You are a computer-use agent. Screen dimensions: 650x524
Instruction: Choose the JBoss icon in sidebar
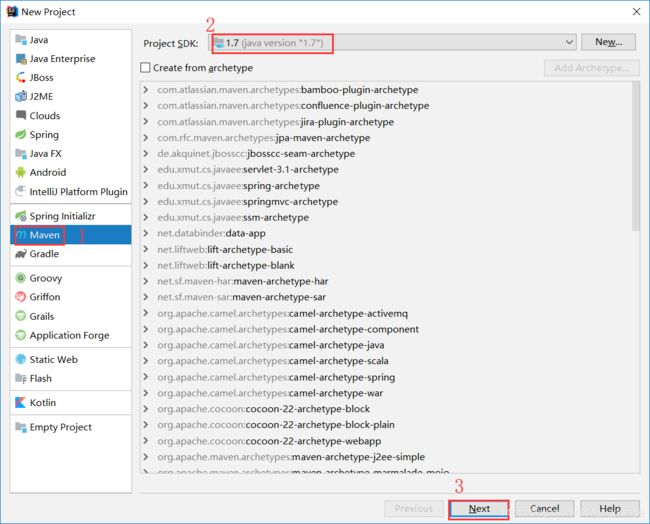(21, 78)
